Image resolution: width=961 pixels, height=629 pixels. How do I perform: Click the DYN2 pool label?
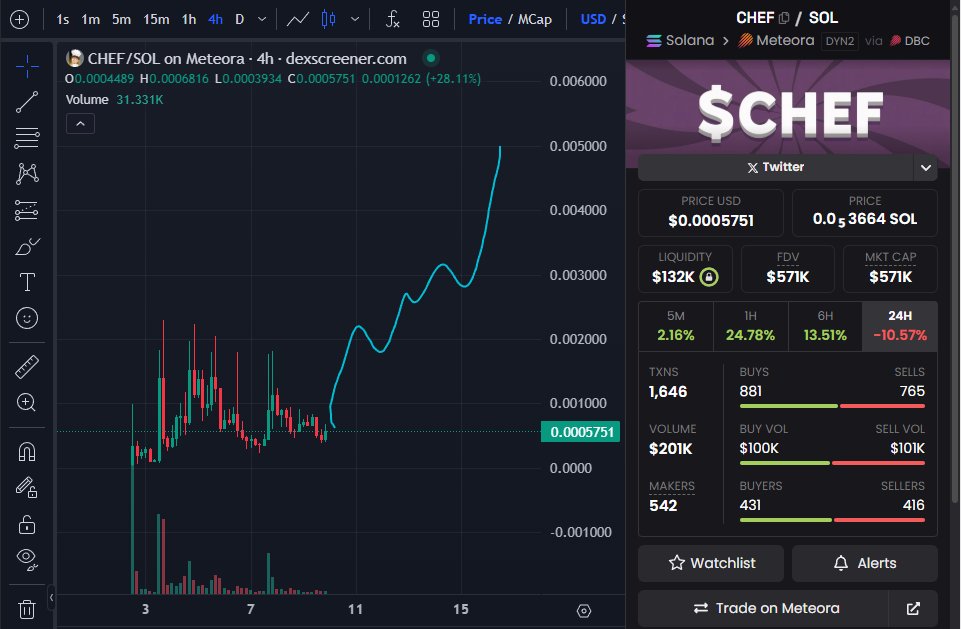tap(839, 41)
